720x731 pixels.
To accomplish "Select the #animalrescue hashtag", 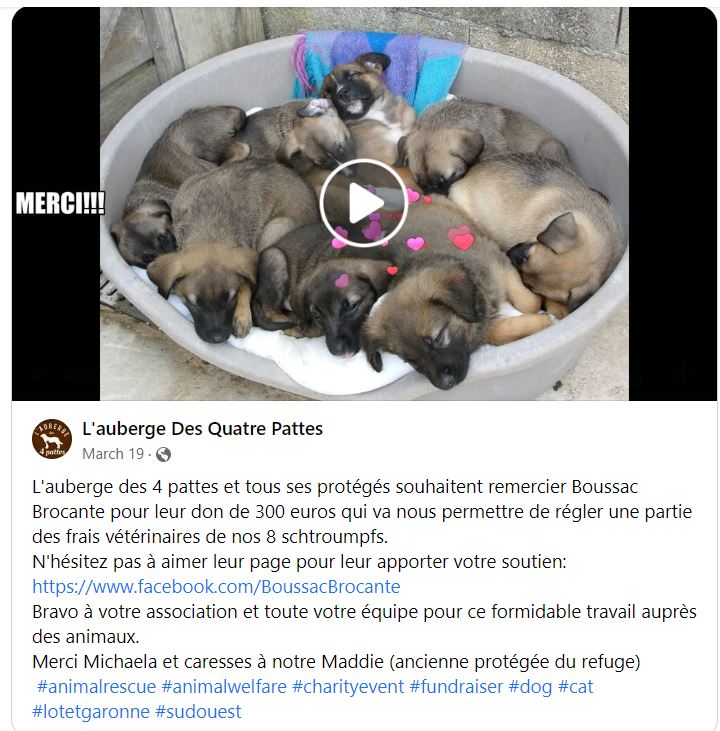I will pyautogui.click(x=97, y=687).
